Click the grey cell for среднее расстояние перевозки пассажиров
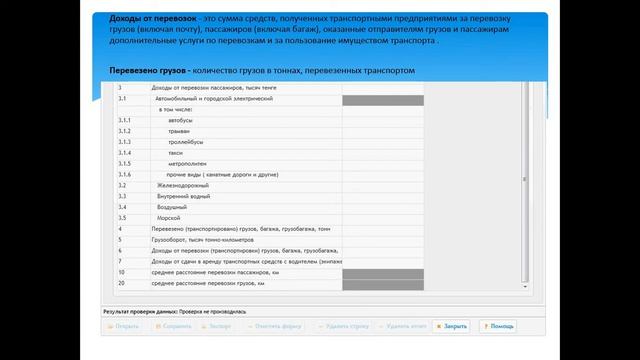This screenshot has height=360, width=640. (383, 274)
